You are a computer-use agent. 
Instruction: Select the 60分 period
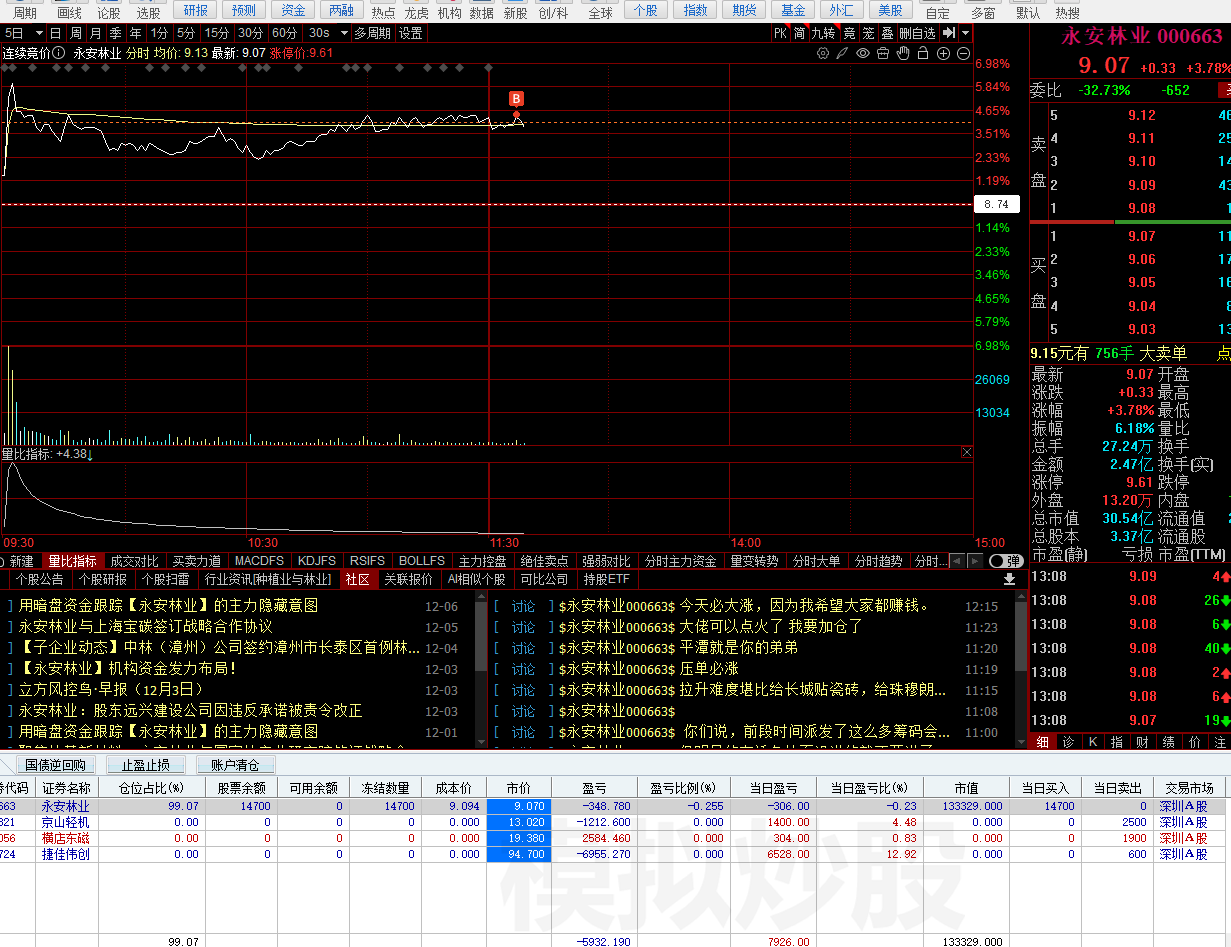(284, 33)
